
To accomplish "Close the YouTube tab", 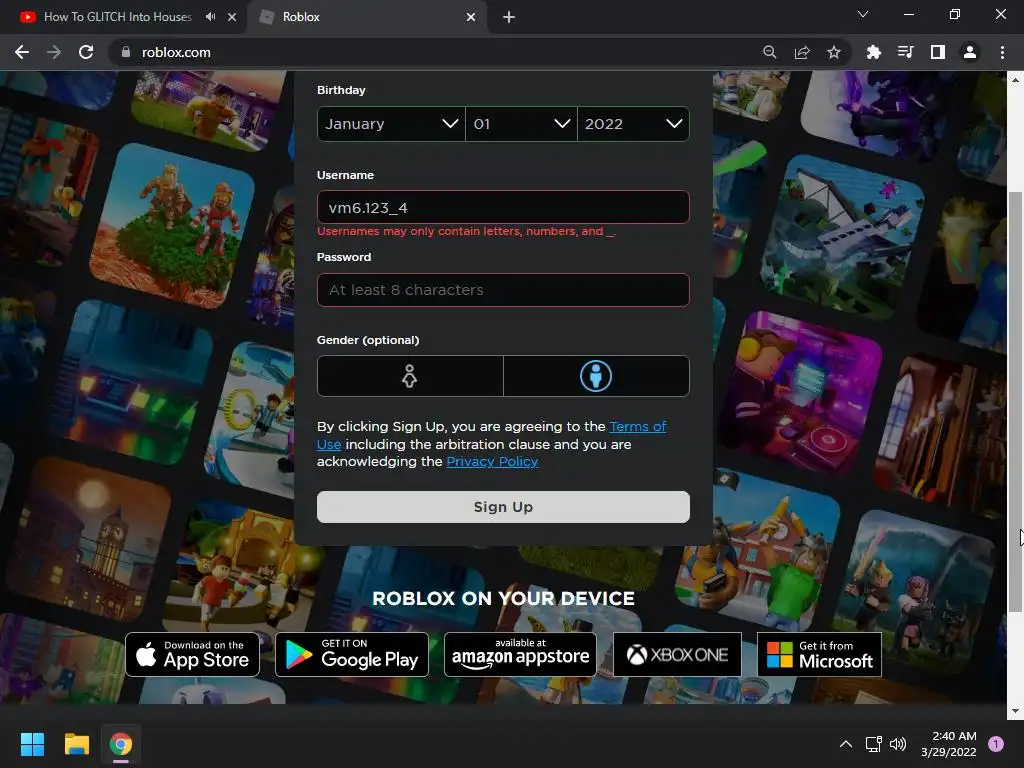I will pos(232,17).
